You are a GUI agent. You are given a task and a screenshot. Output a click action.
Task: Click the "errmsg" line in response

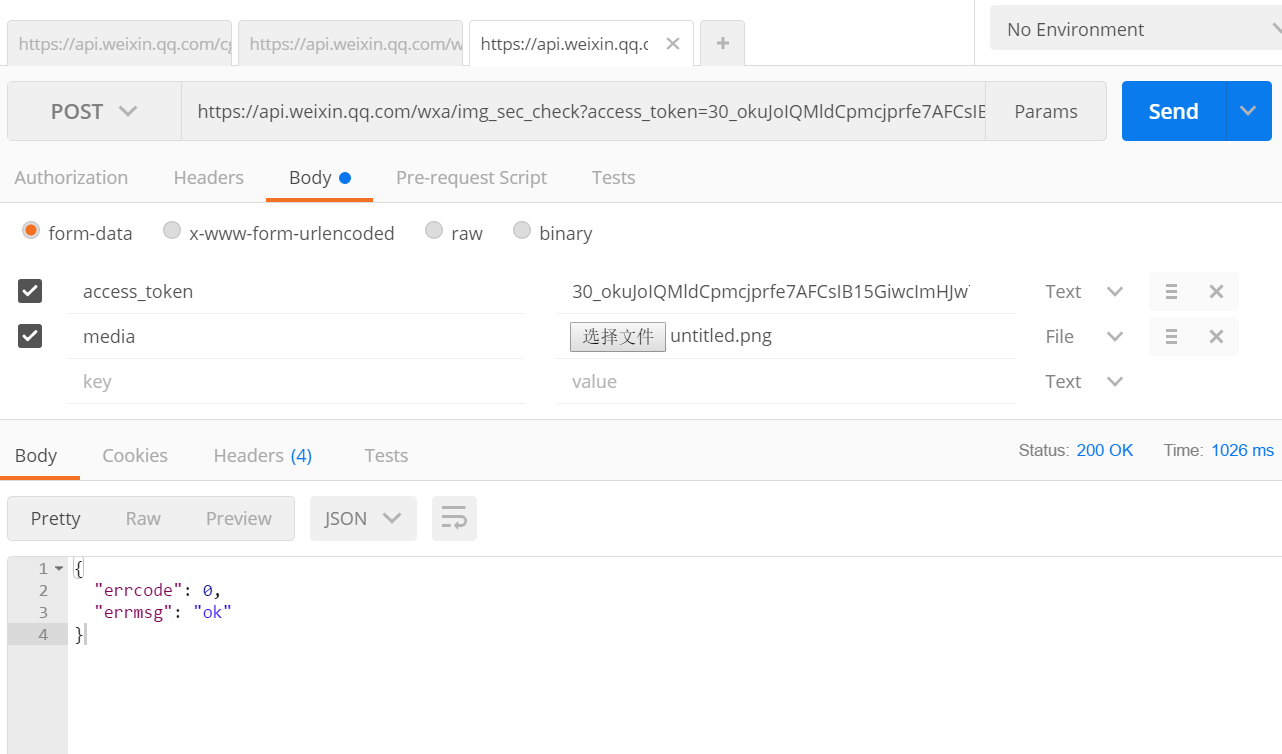[163, 612]
